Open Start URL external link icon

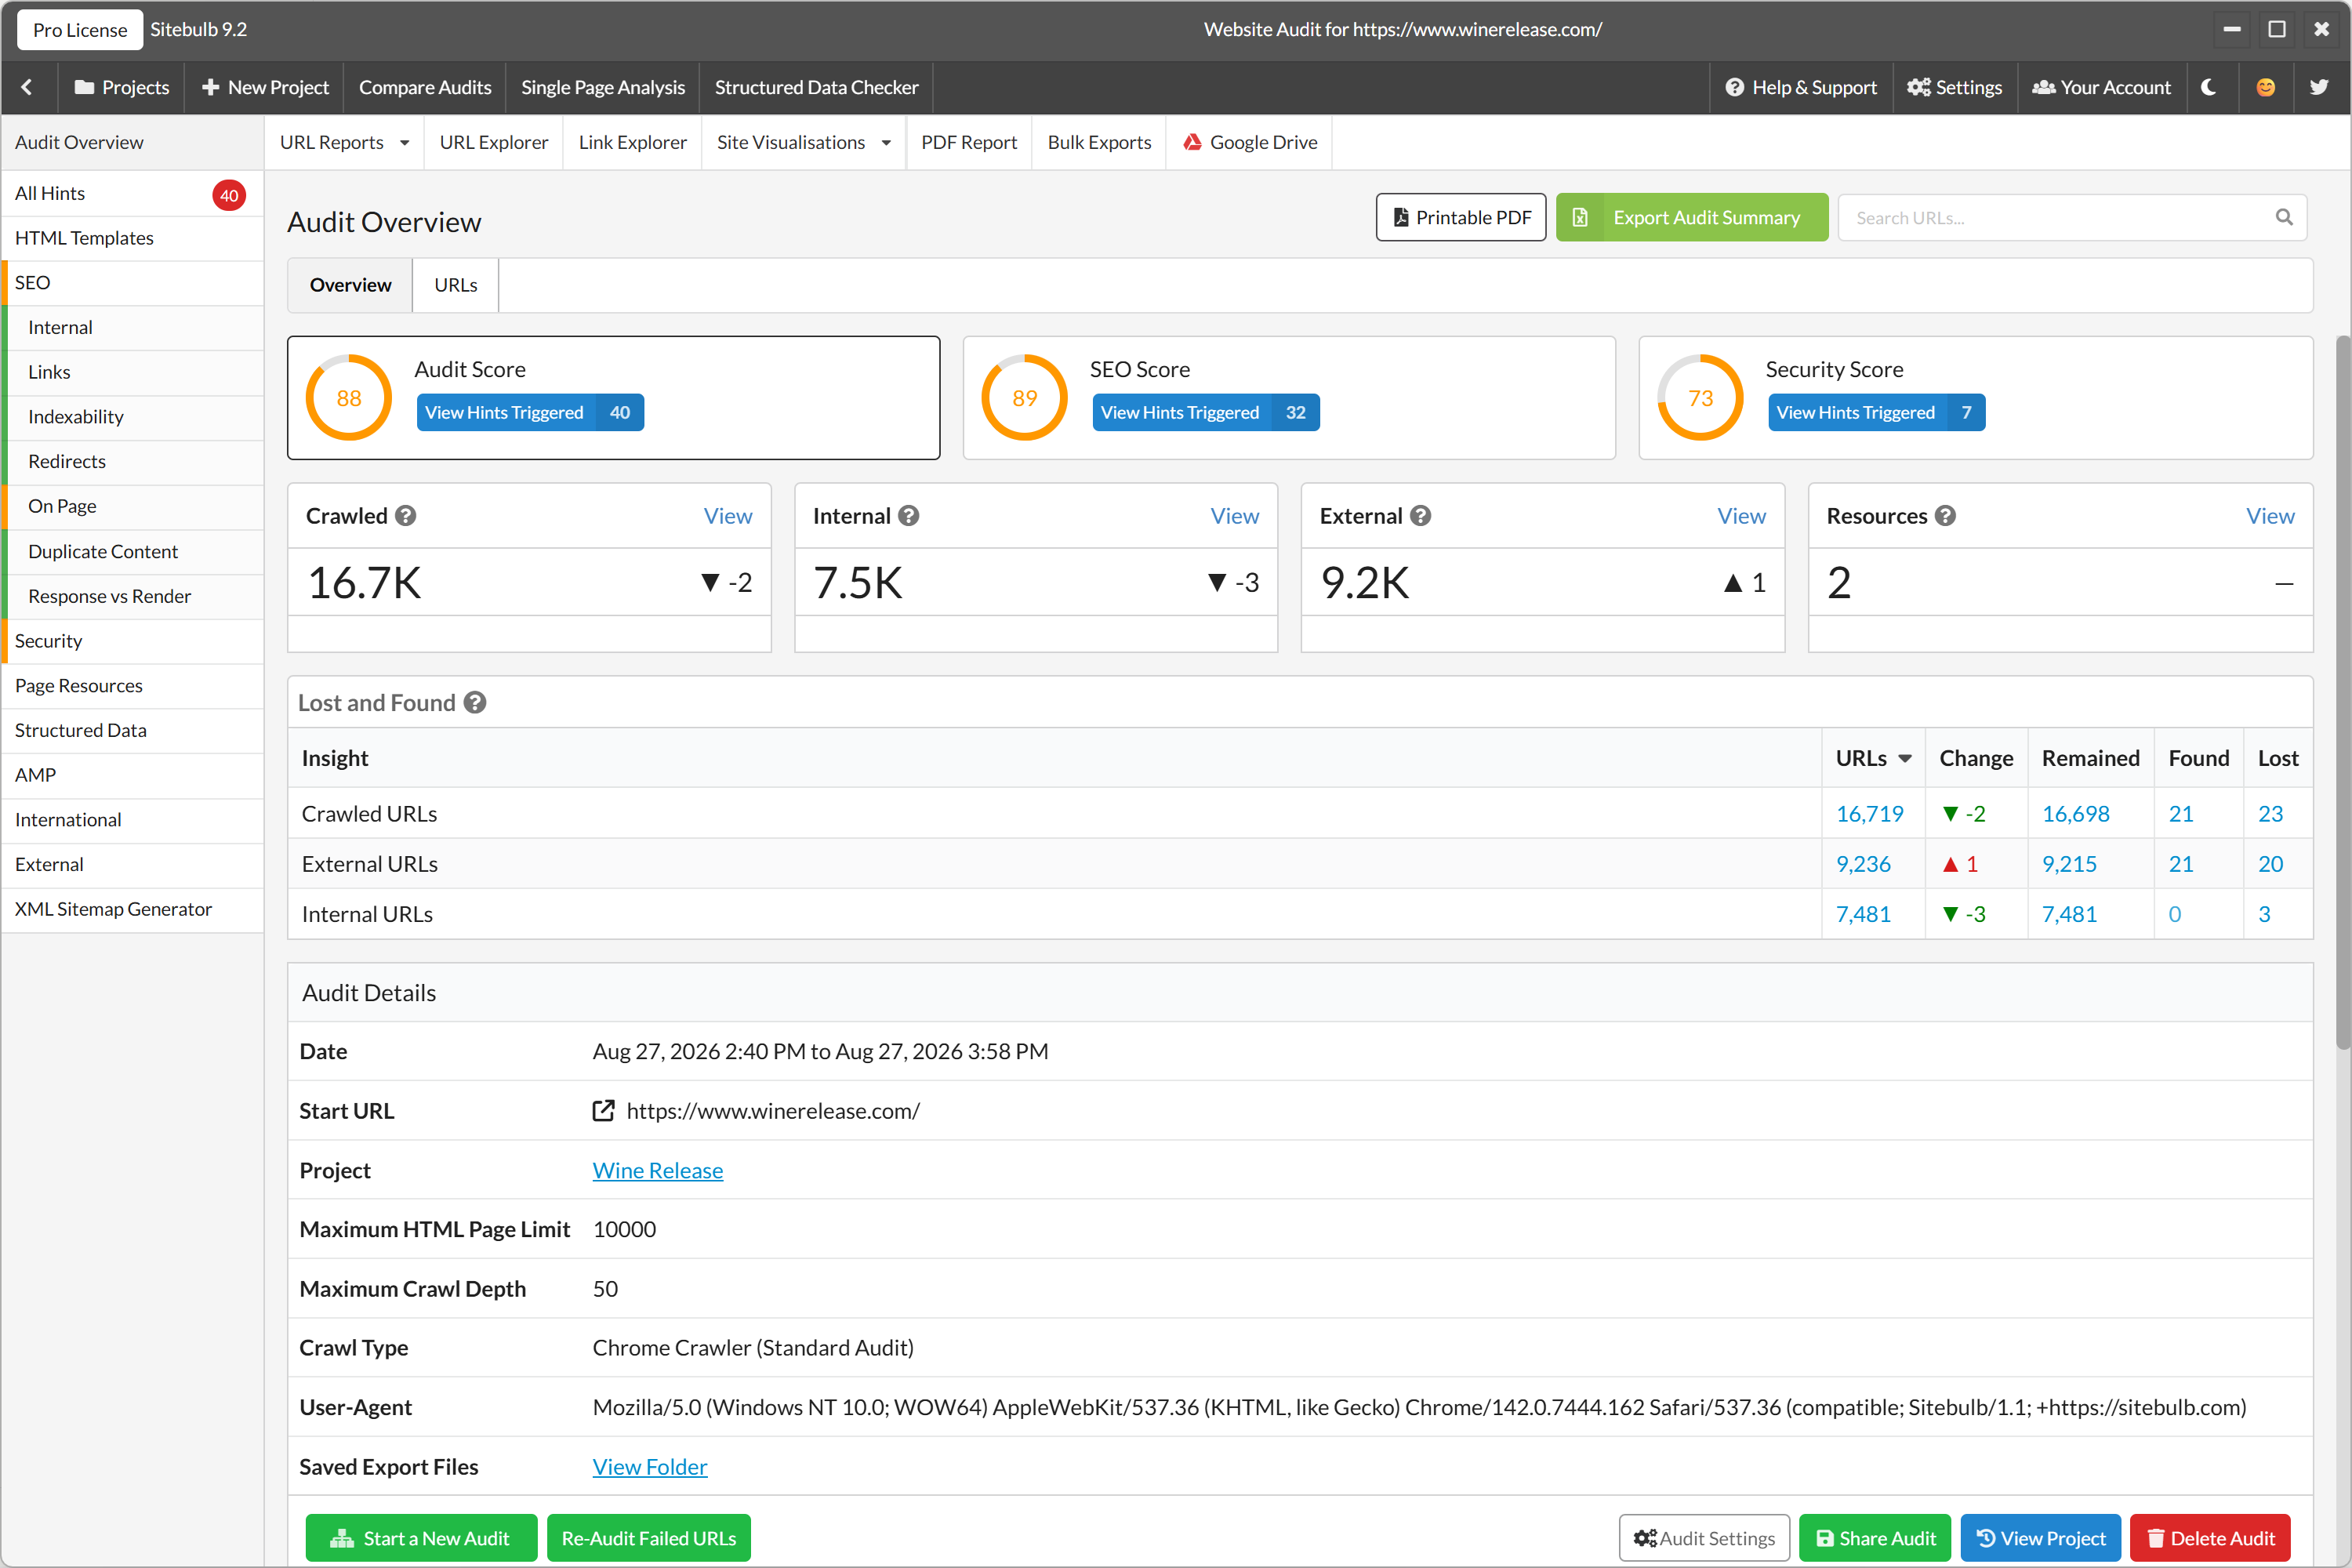click(x=603, y=1111)
